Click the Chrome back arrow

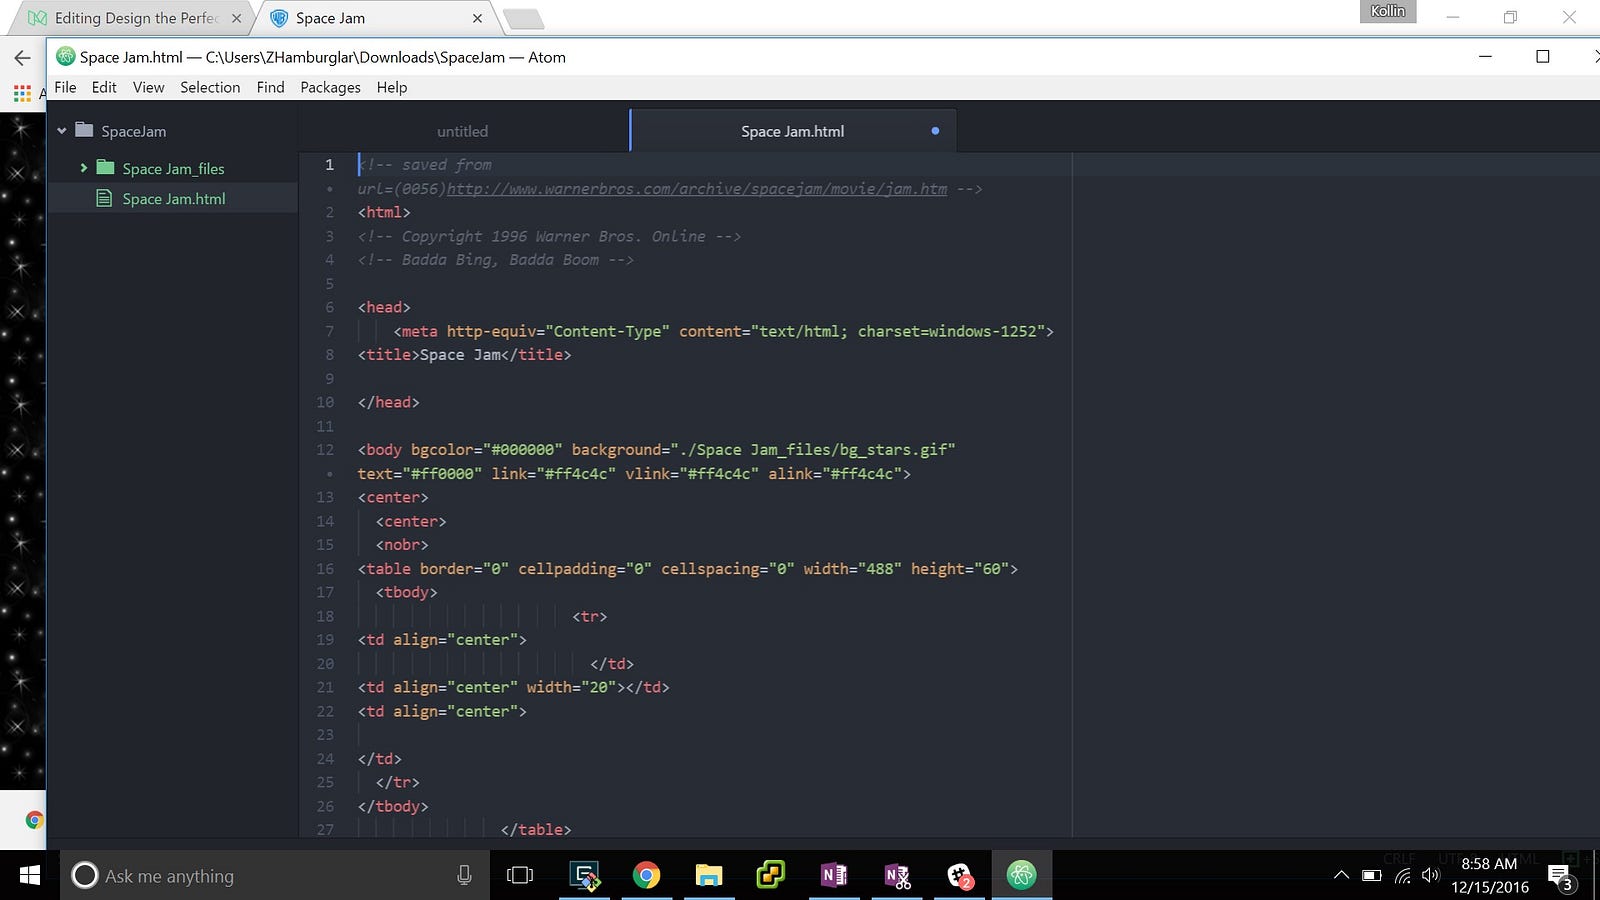[x=22, y=58]
